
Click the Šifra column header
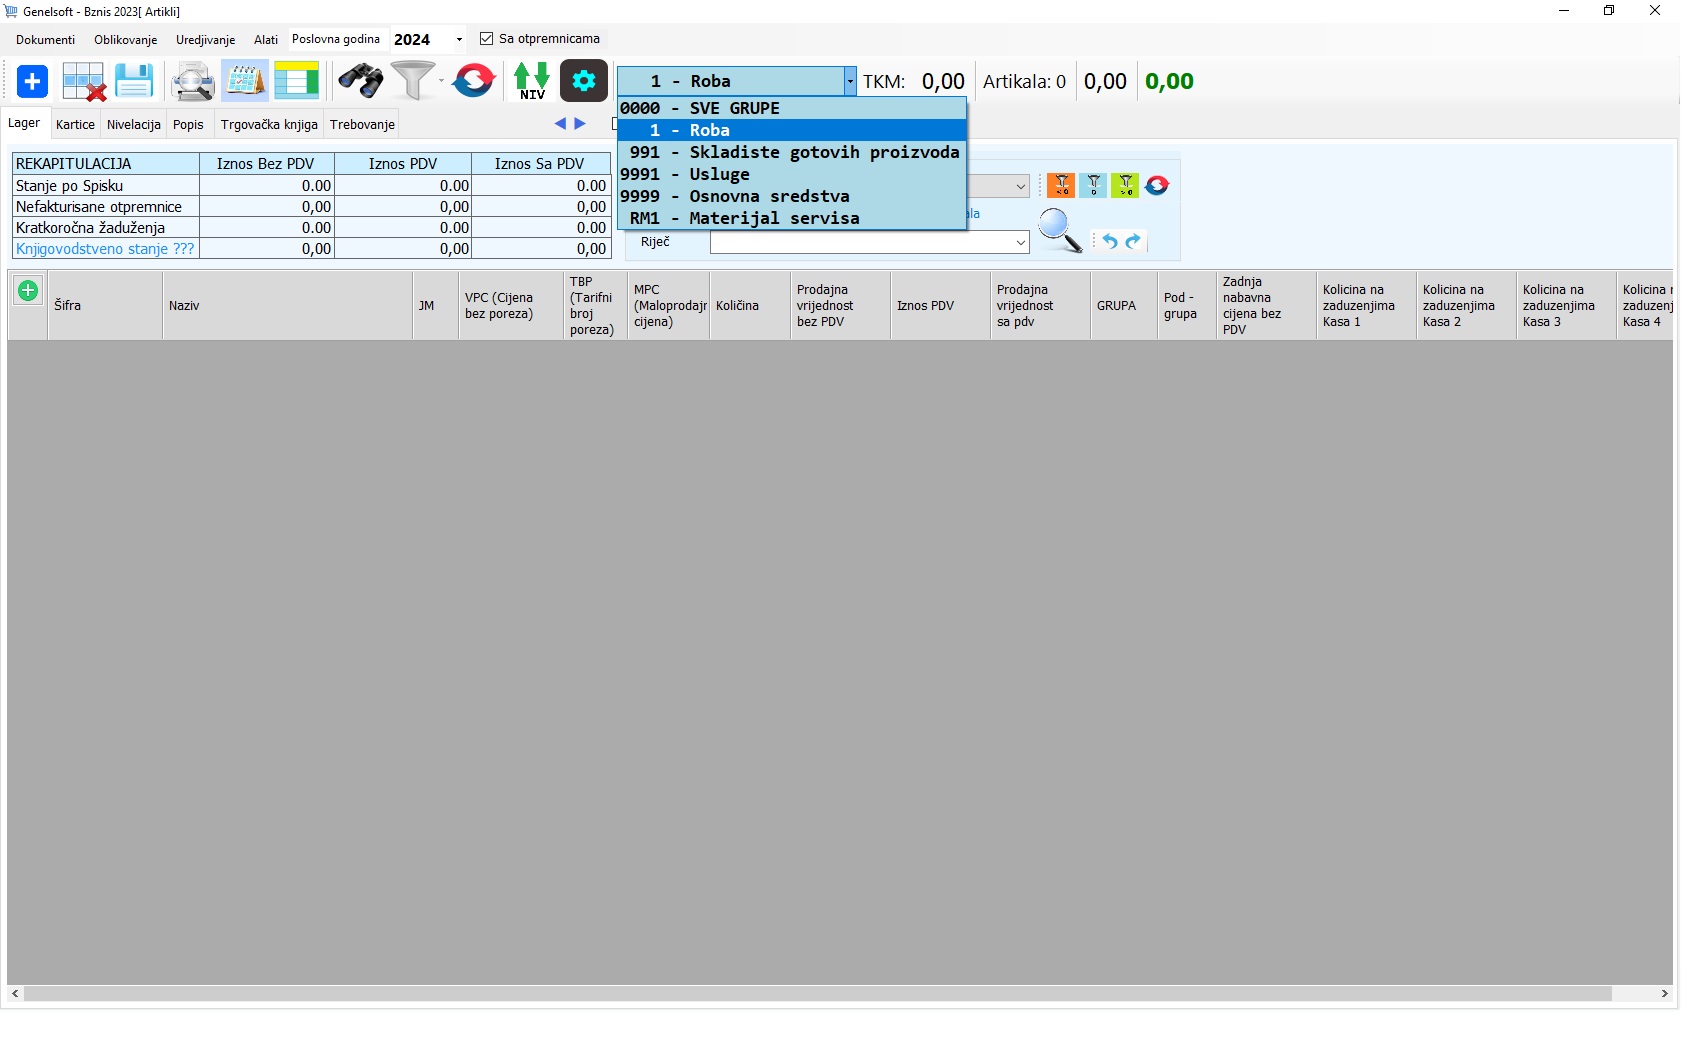pos(105,306)
